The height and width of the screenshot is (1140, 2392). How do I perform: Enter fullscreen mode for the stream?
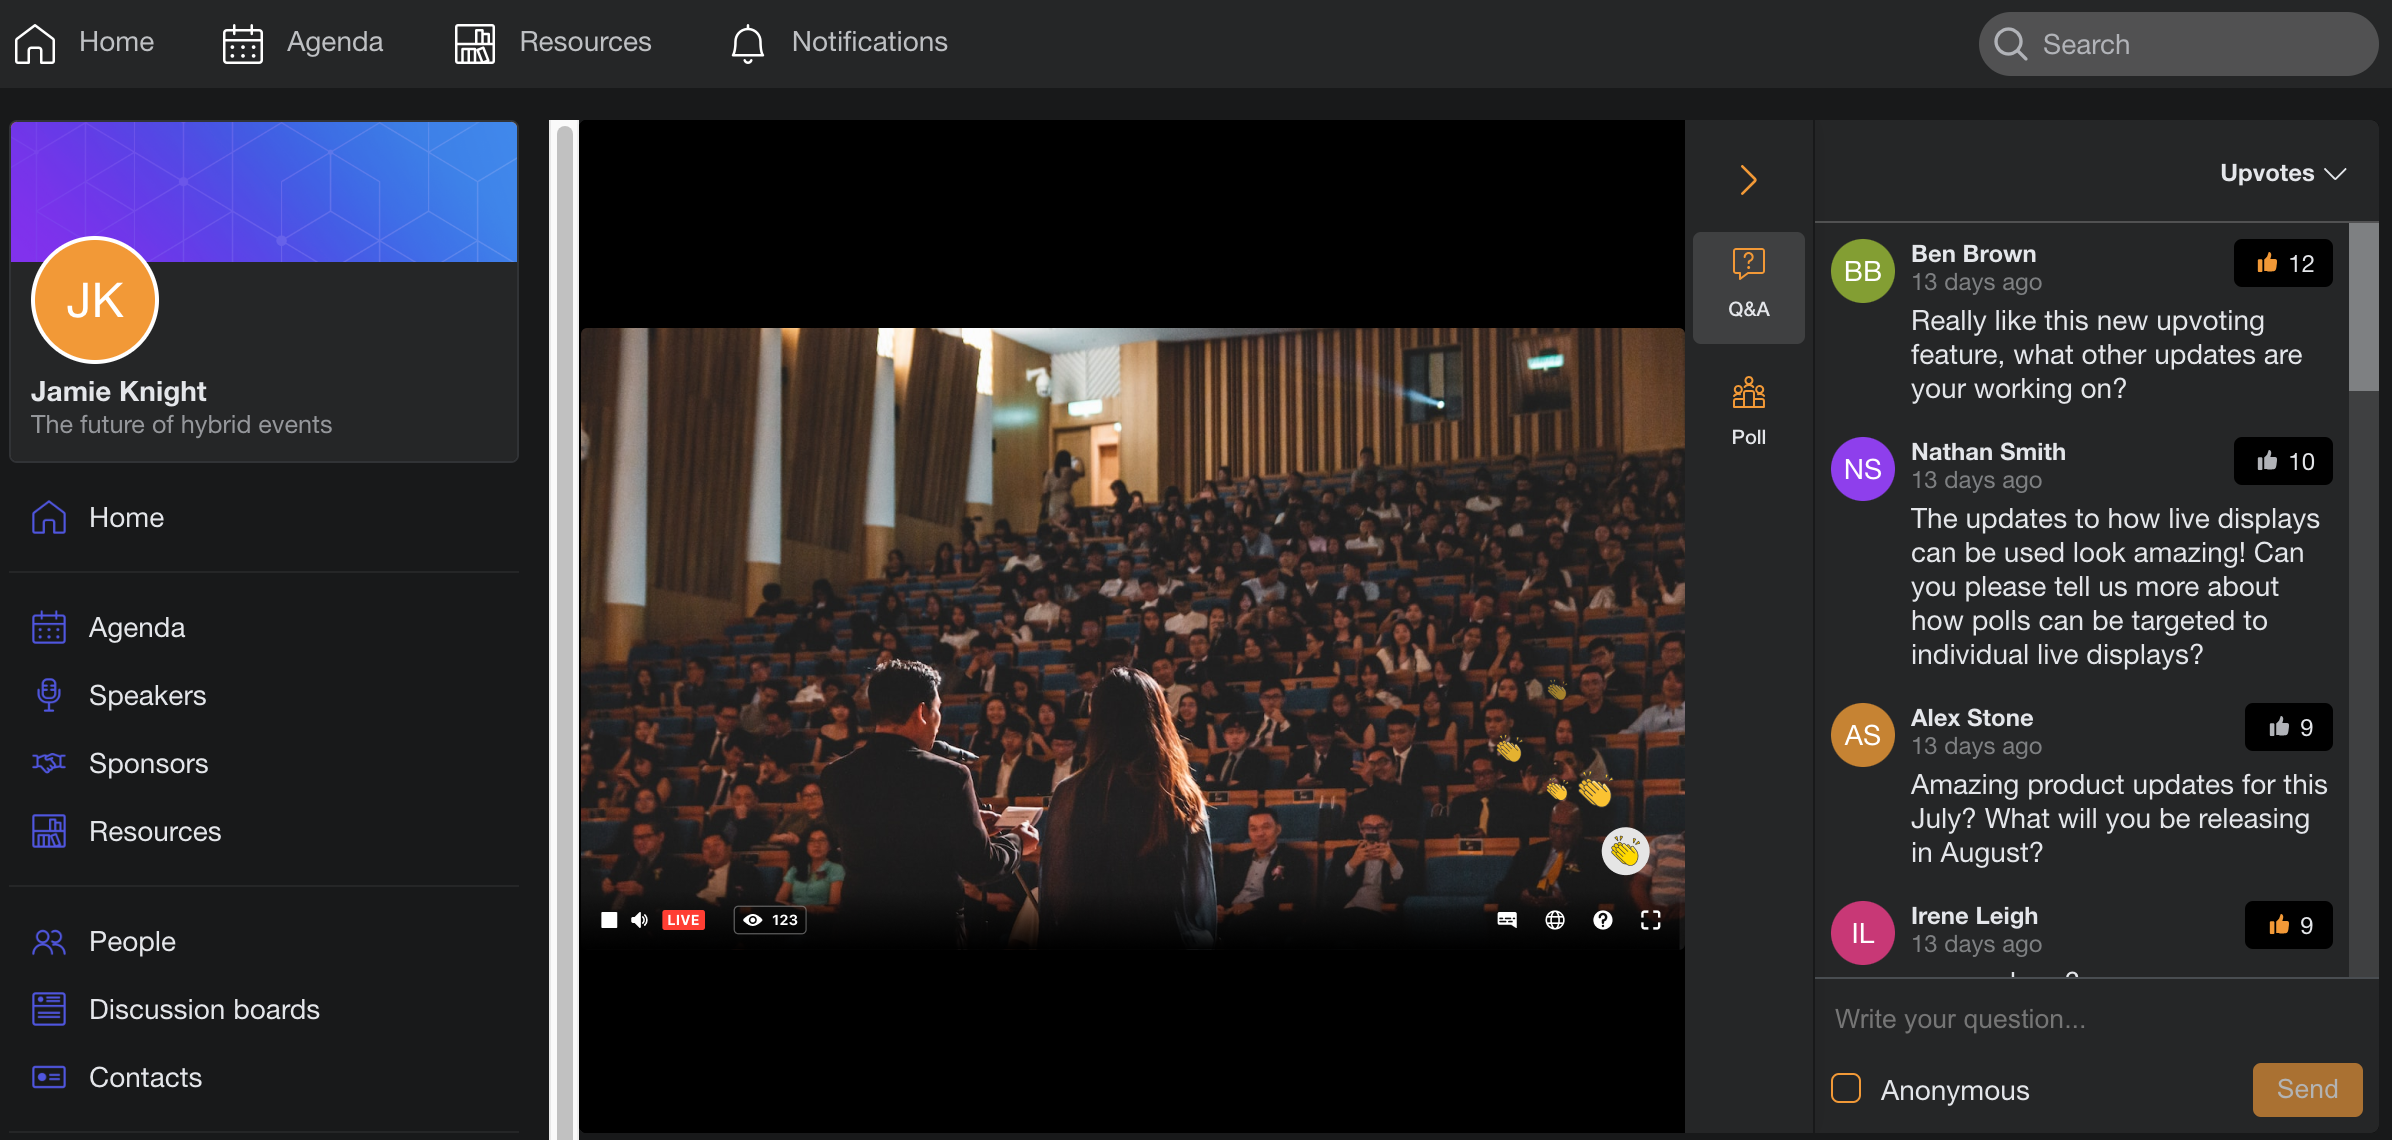click(1651, 919)
